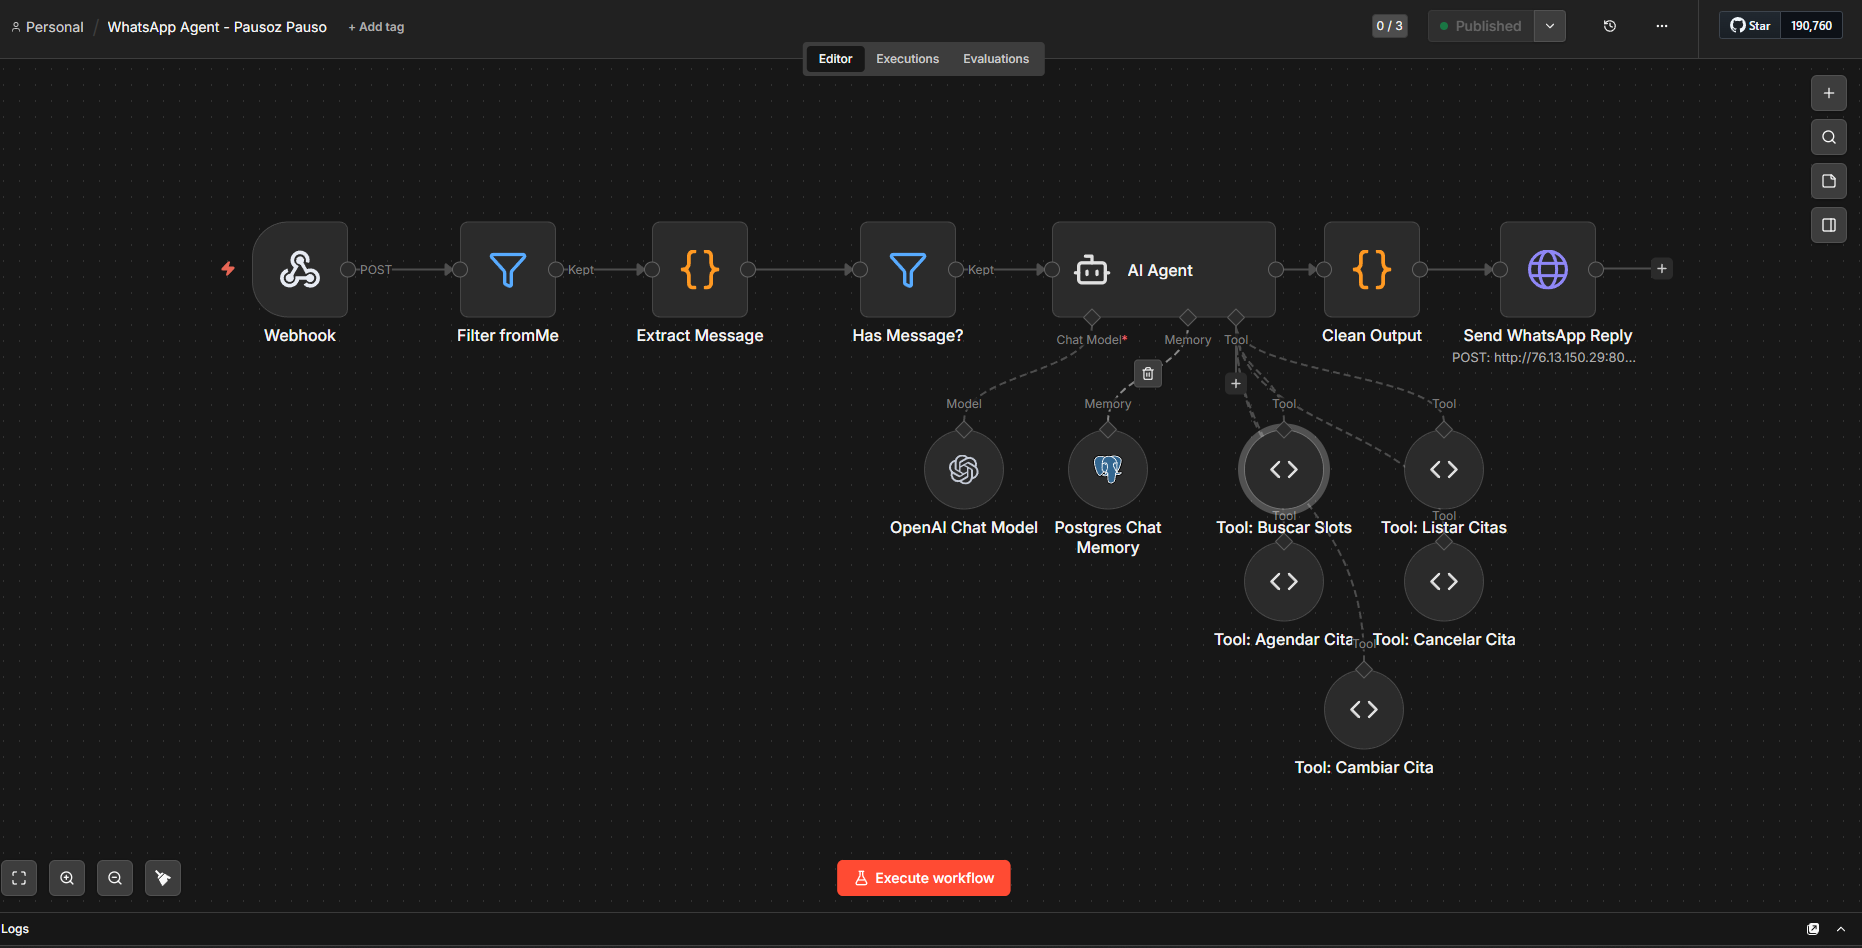The width and height of the screenshot is (1862, 948).
Task: Open the Filter fromMe node
Action: (508, 269)
